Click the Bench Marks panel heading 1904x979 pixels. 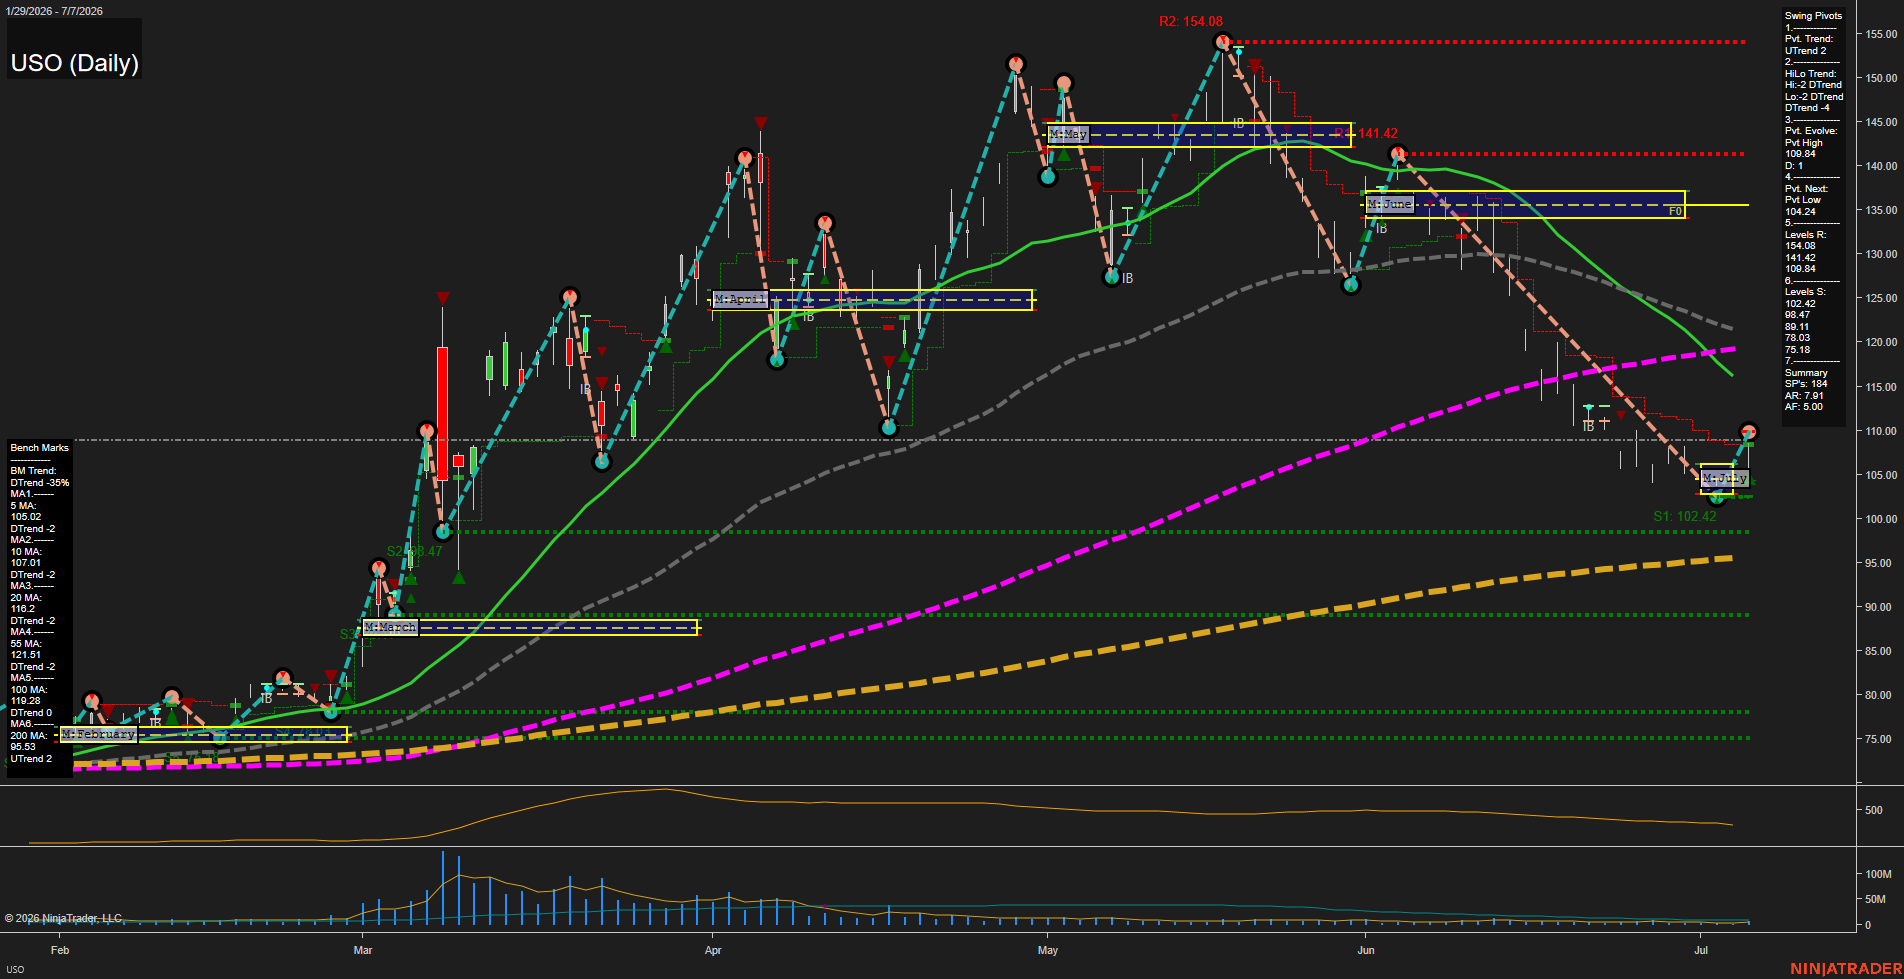(40, 448)
